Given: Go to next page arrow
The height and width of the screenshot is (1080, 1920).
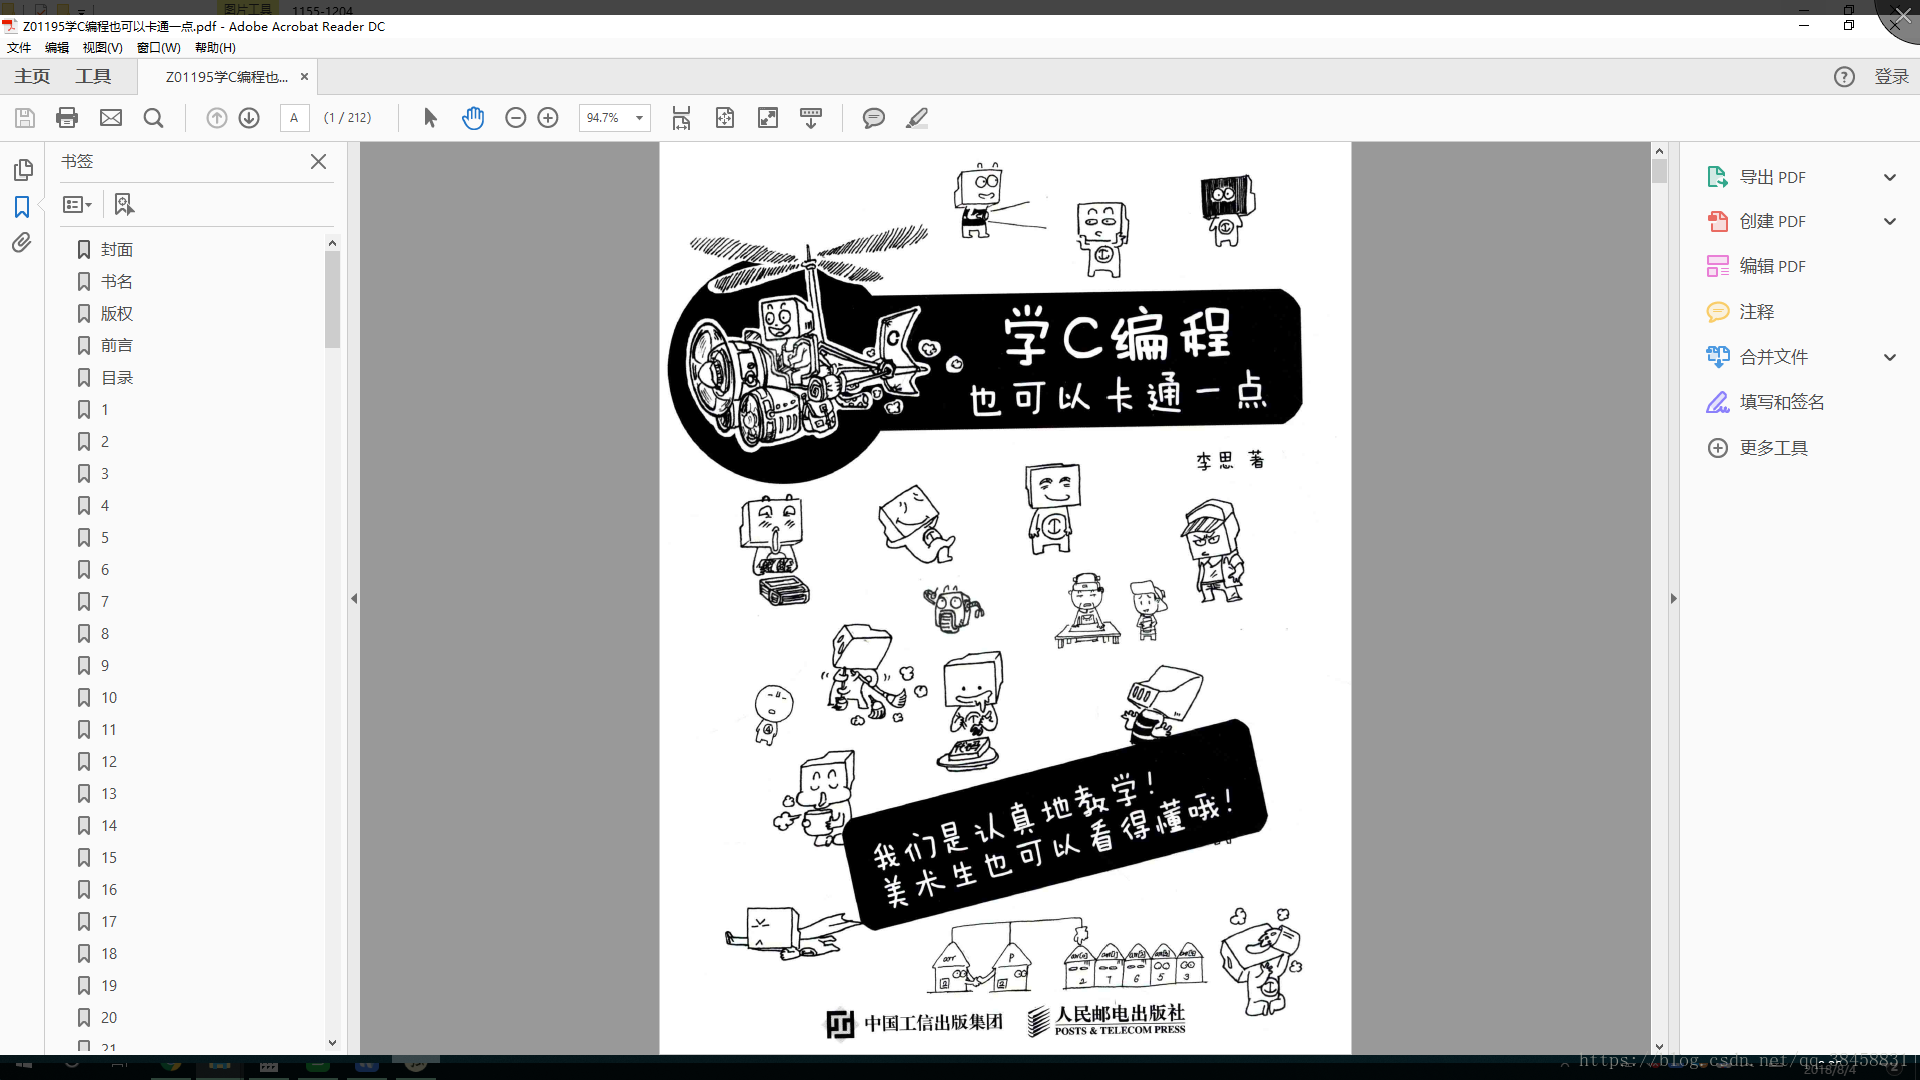Looking at the screenshot, I should 249,118.
